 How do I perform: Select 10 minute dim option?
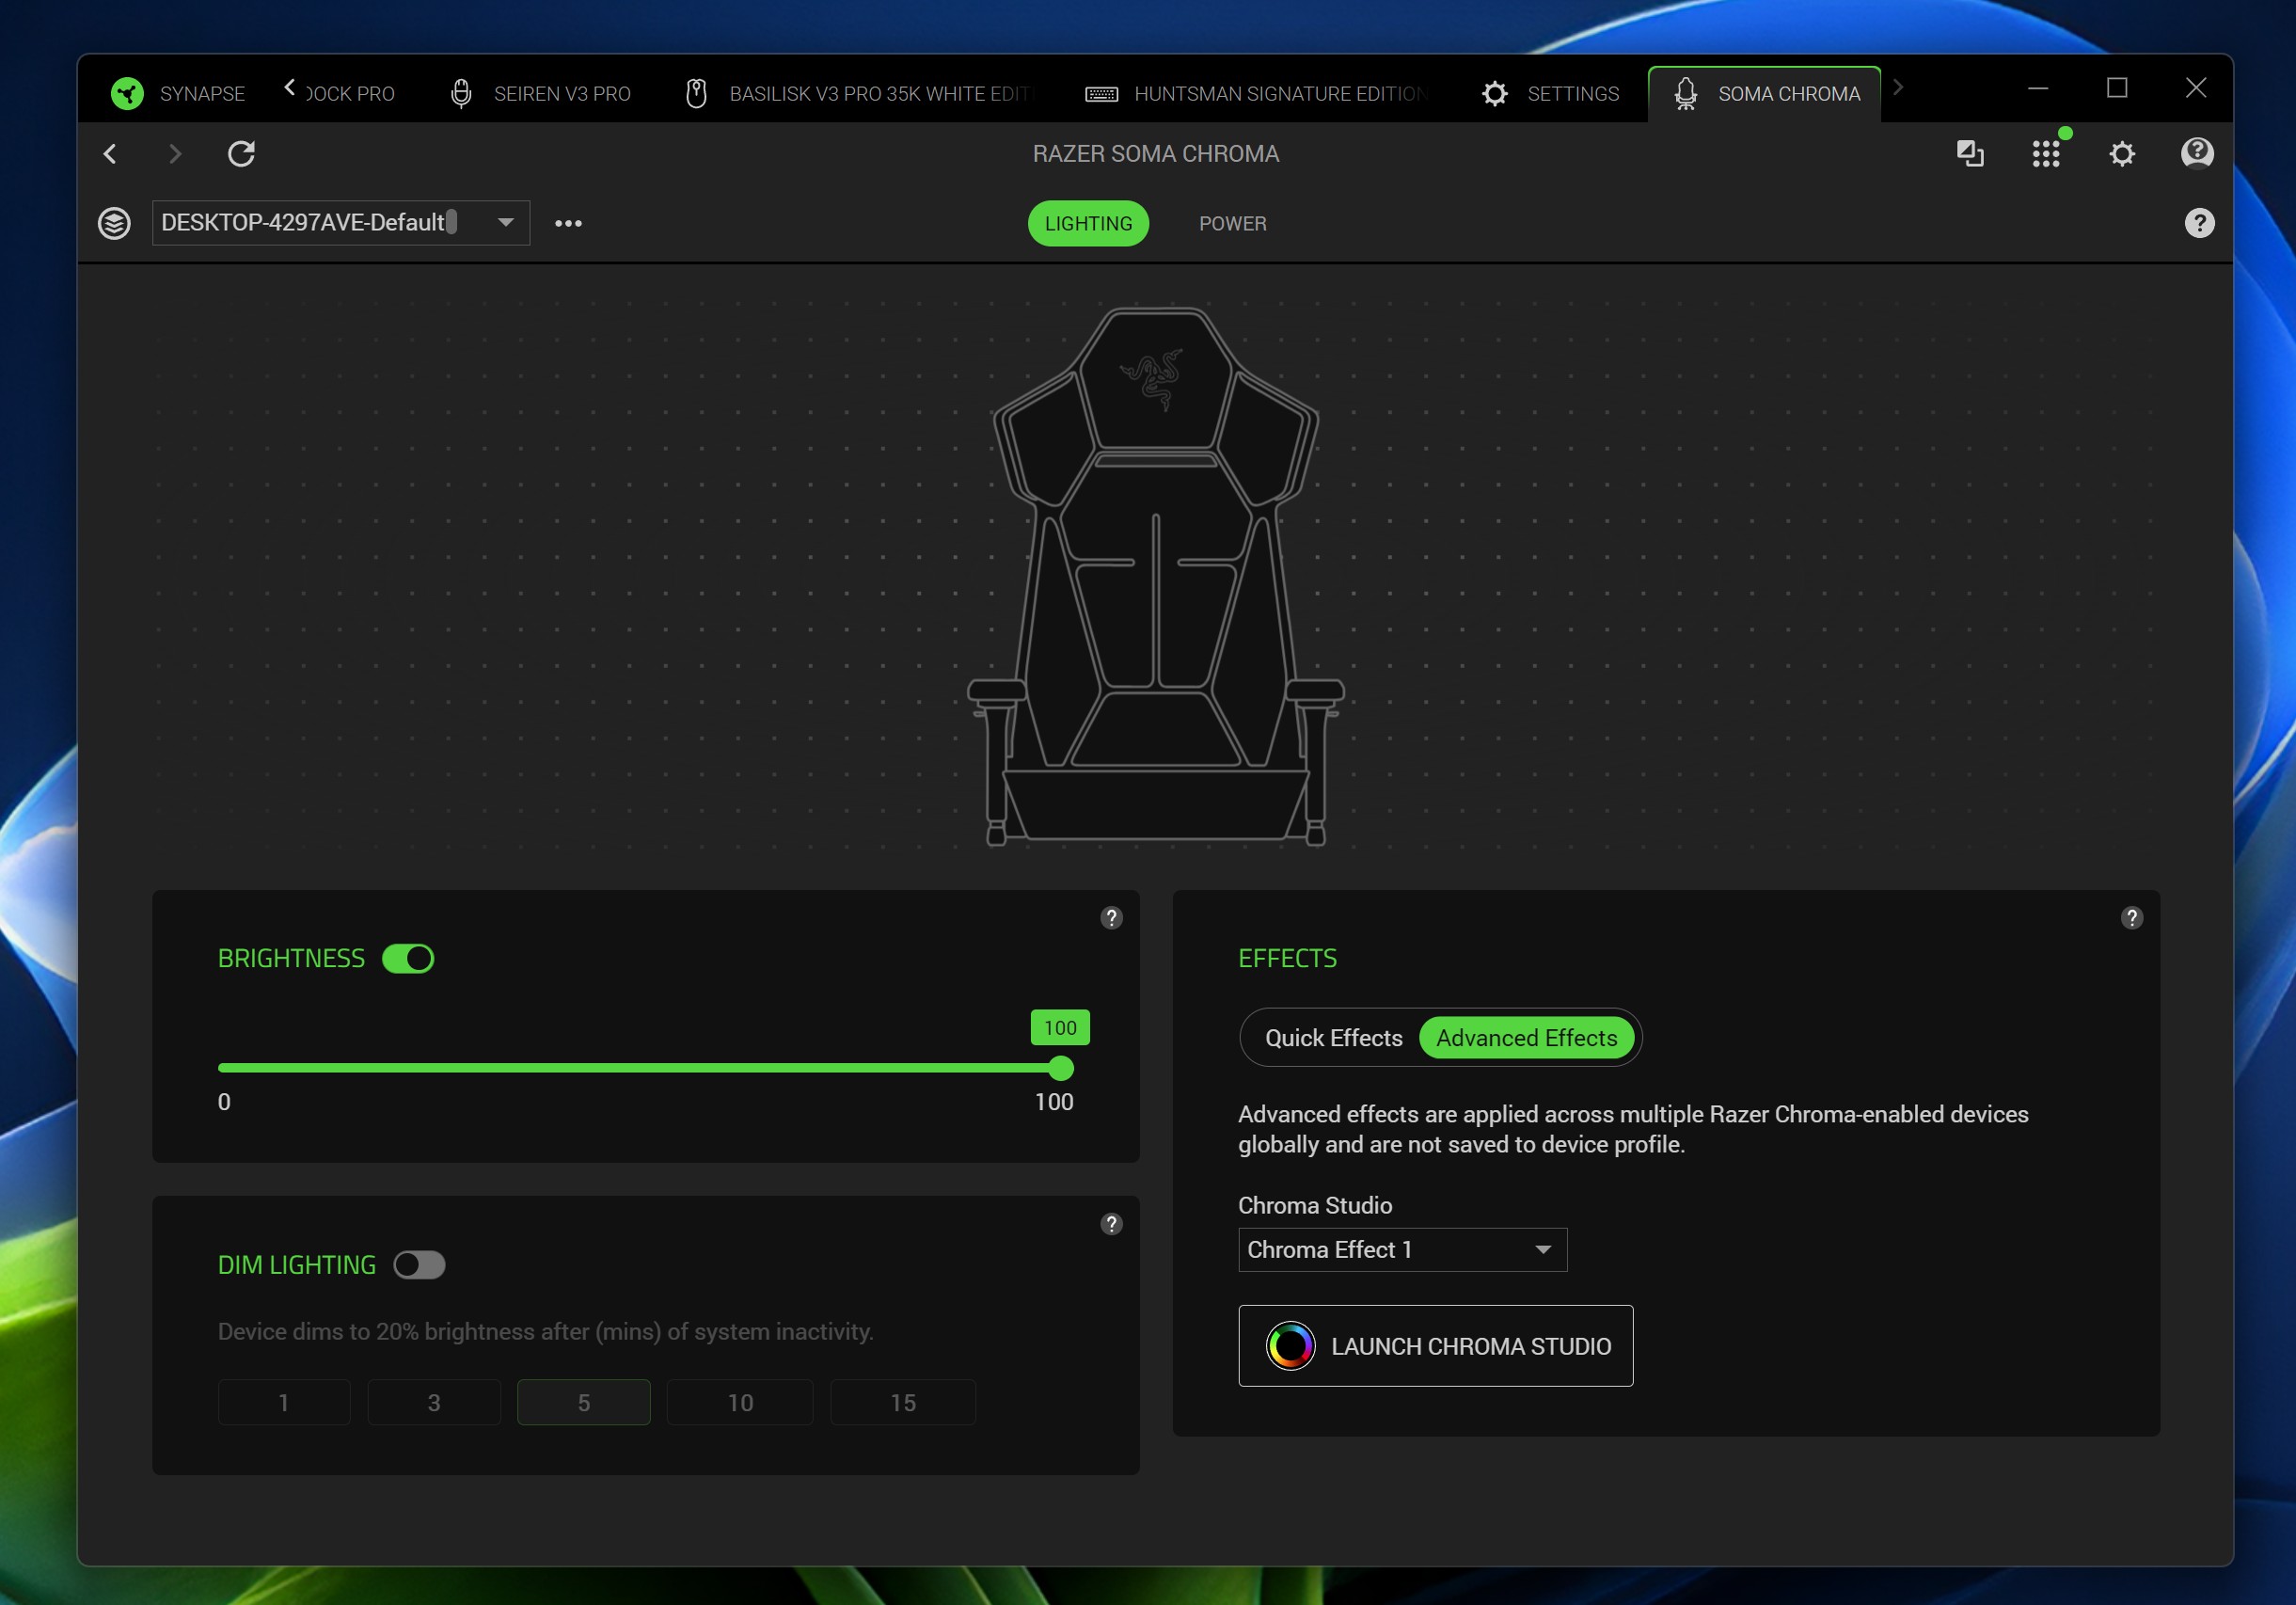point(740,1402)
